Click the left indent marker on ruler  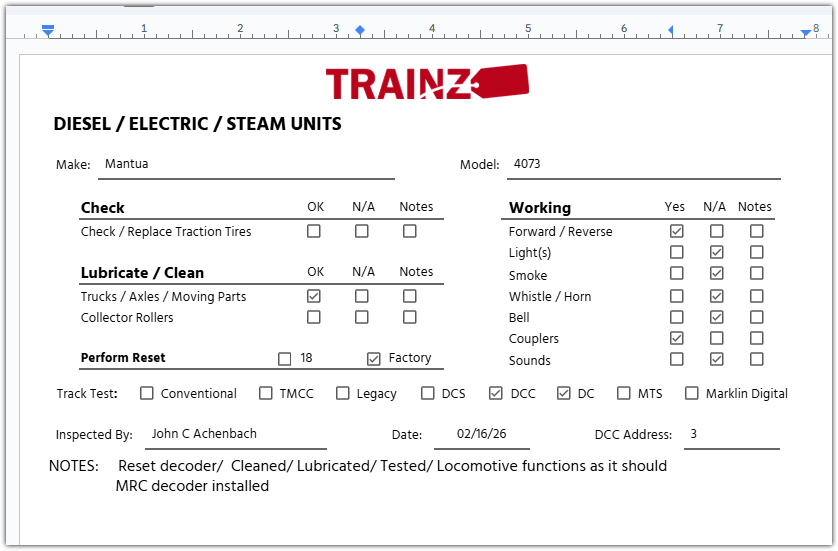(x=48, y=31)
